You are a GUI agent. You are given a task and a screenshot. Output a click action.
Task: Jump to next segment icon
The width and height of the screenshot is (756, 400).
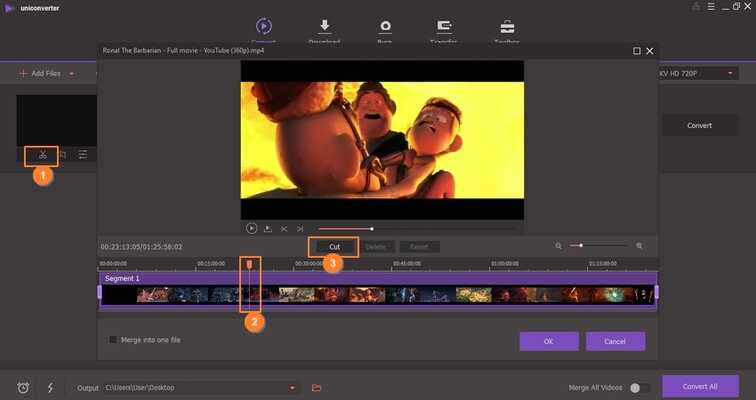click(300, 229)
